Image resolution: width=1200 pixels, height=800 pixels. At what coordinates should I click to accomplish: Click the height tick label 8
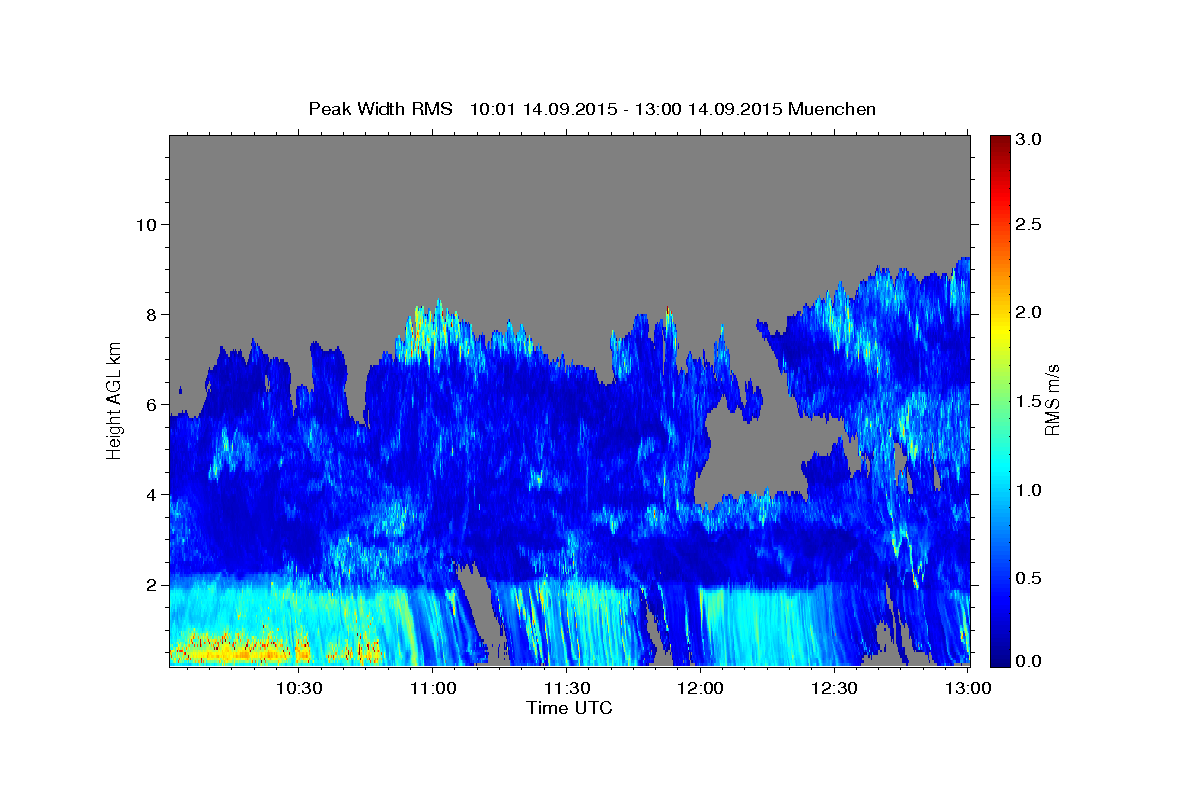(154, 314)
